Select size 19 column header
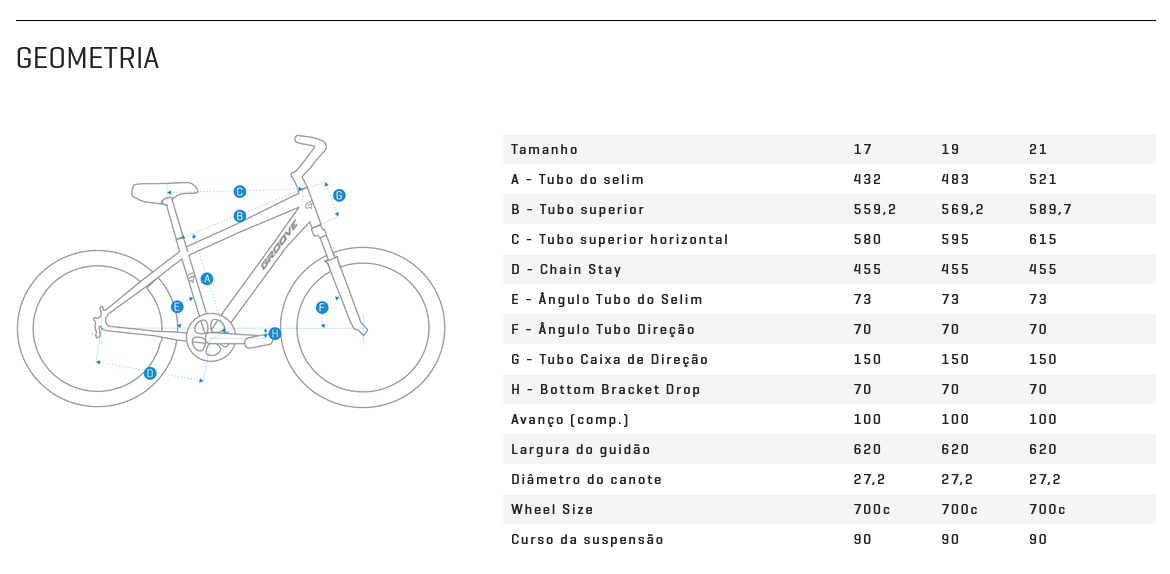 pyautogui.click(x=950, y=149)
